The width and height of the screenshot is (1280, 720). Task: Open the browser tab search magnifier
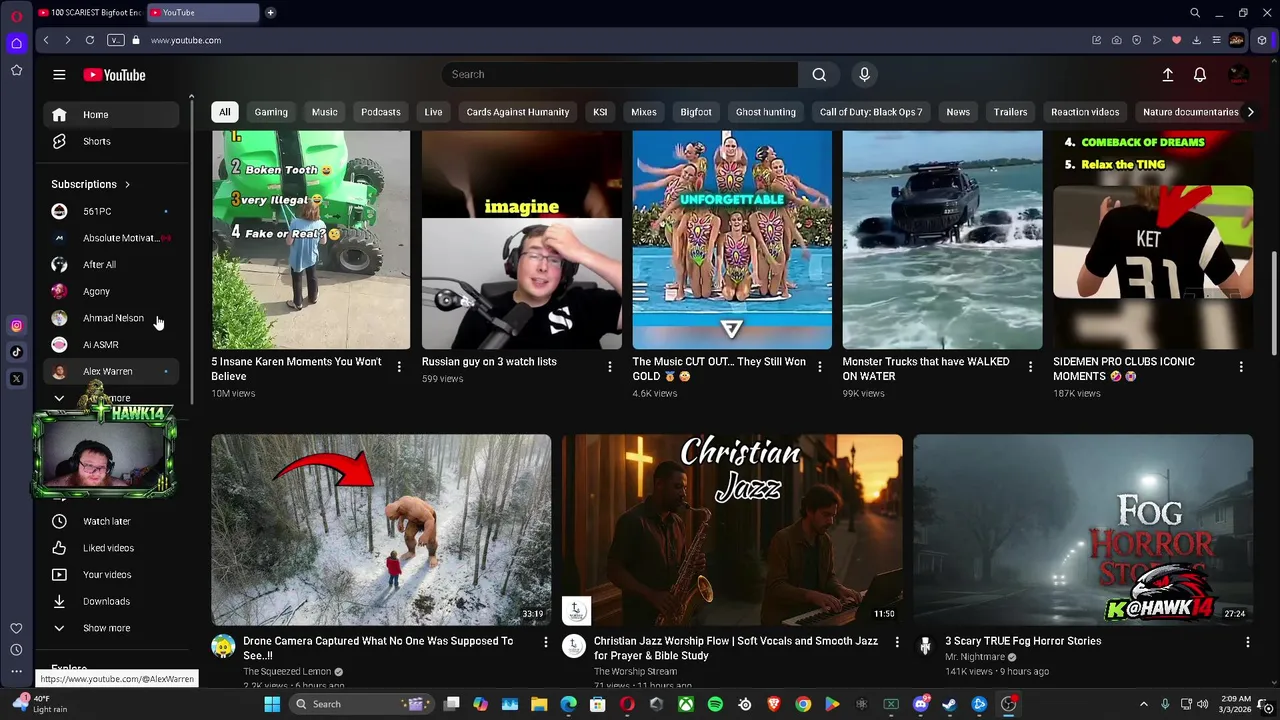(1195, 13)
